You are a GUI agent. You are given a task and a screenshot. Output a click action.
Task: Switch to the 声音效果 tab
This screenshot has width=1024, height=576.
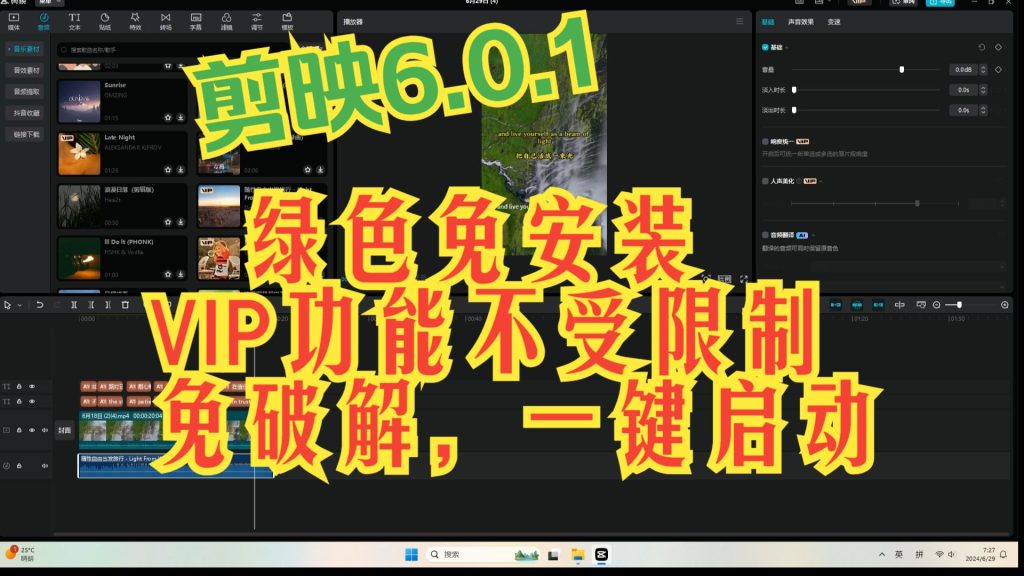click(x=802, y=22)
